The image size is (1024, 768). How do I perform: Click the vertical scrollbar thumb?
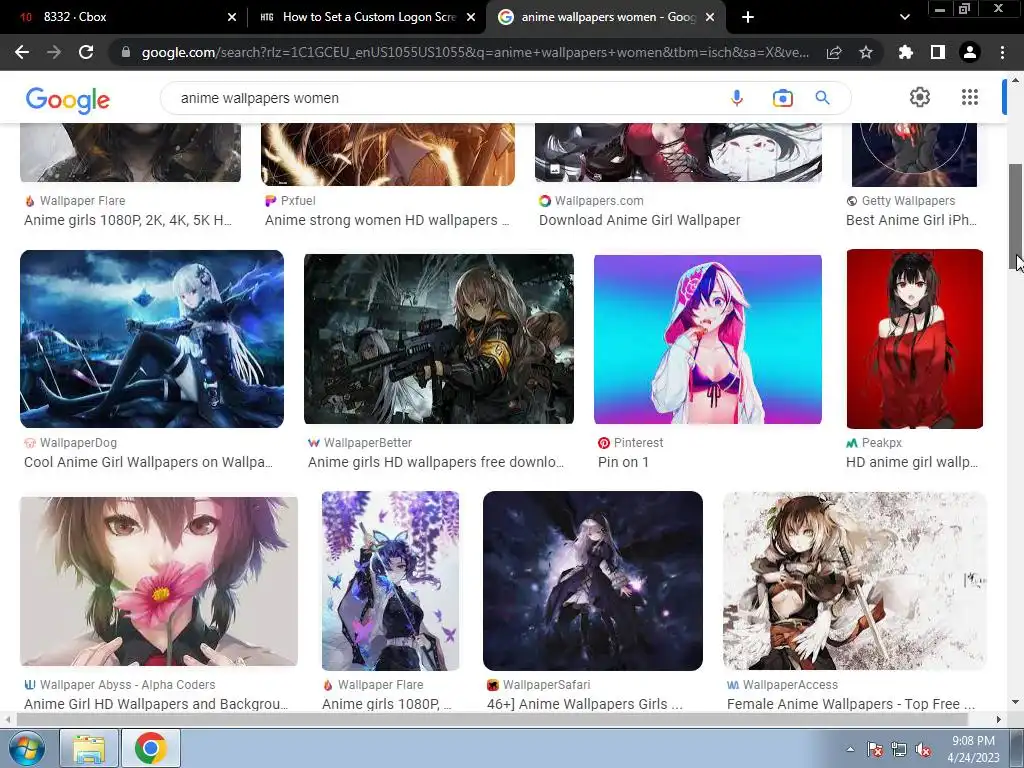(1015, 216)
